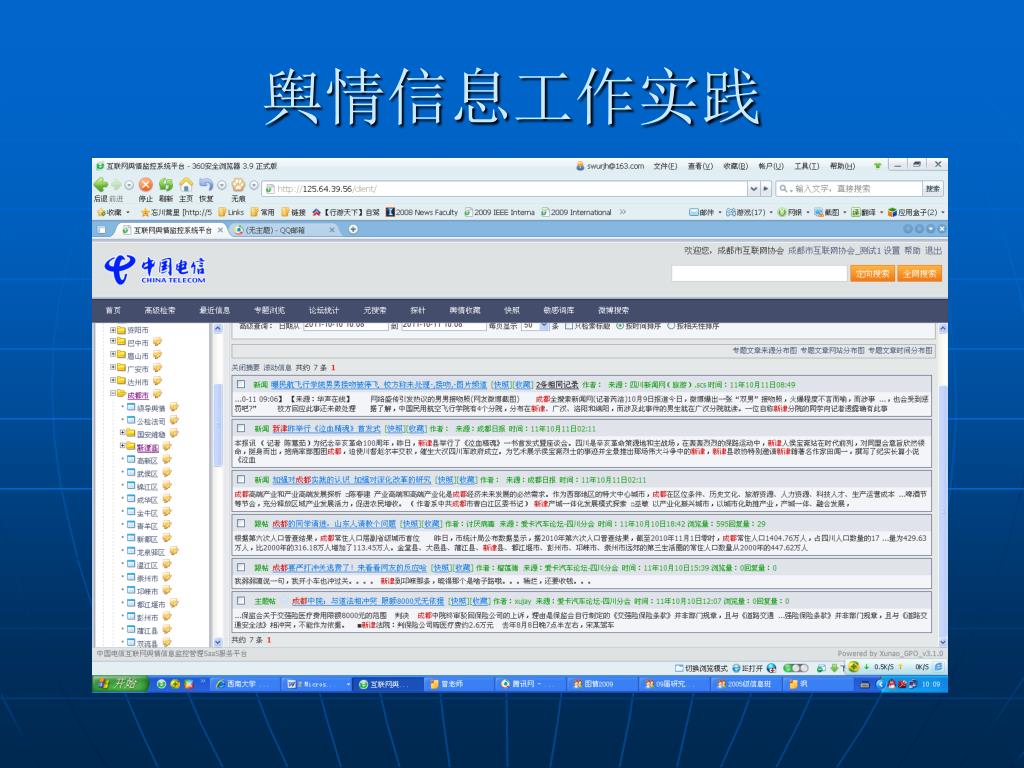Tick the checkbox of the 成都中院 thread result

241,600
